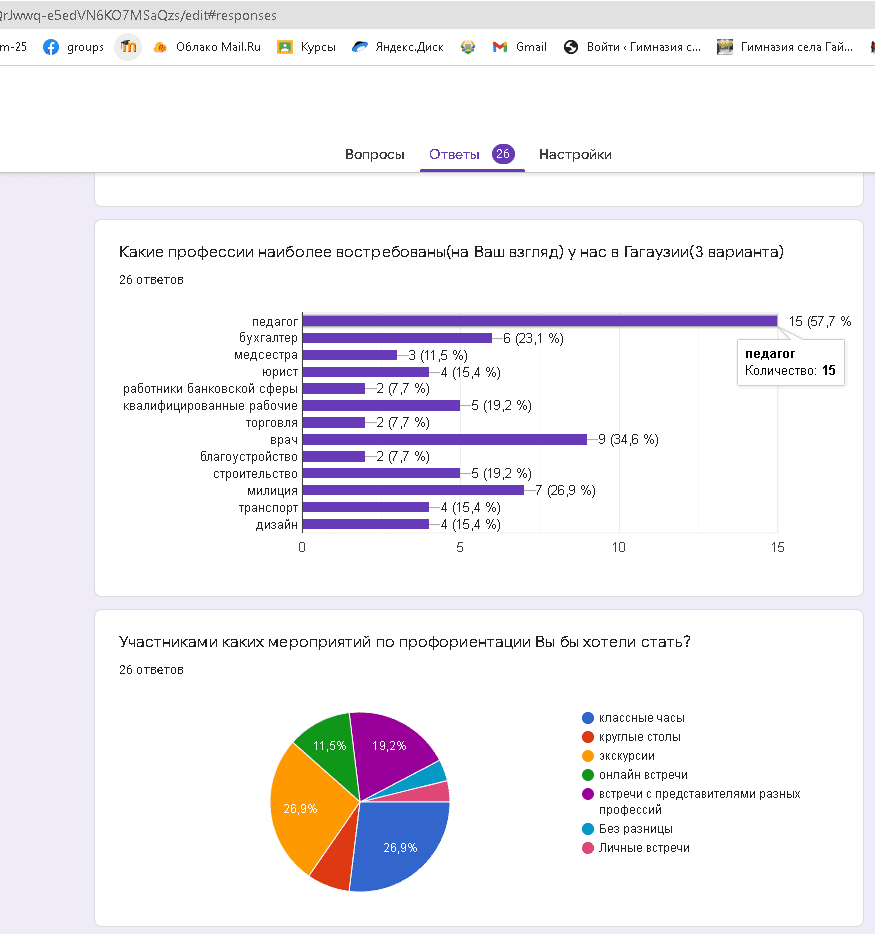Open the Gmail bookmark
The width and height of the screenshot is (875, 934).
(x=520, y=47)
